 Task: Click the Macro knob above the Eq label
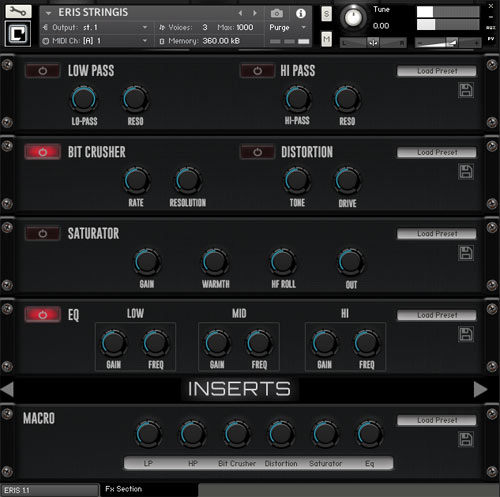point(369,434)
